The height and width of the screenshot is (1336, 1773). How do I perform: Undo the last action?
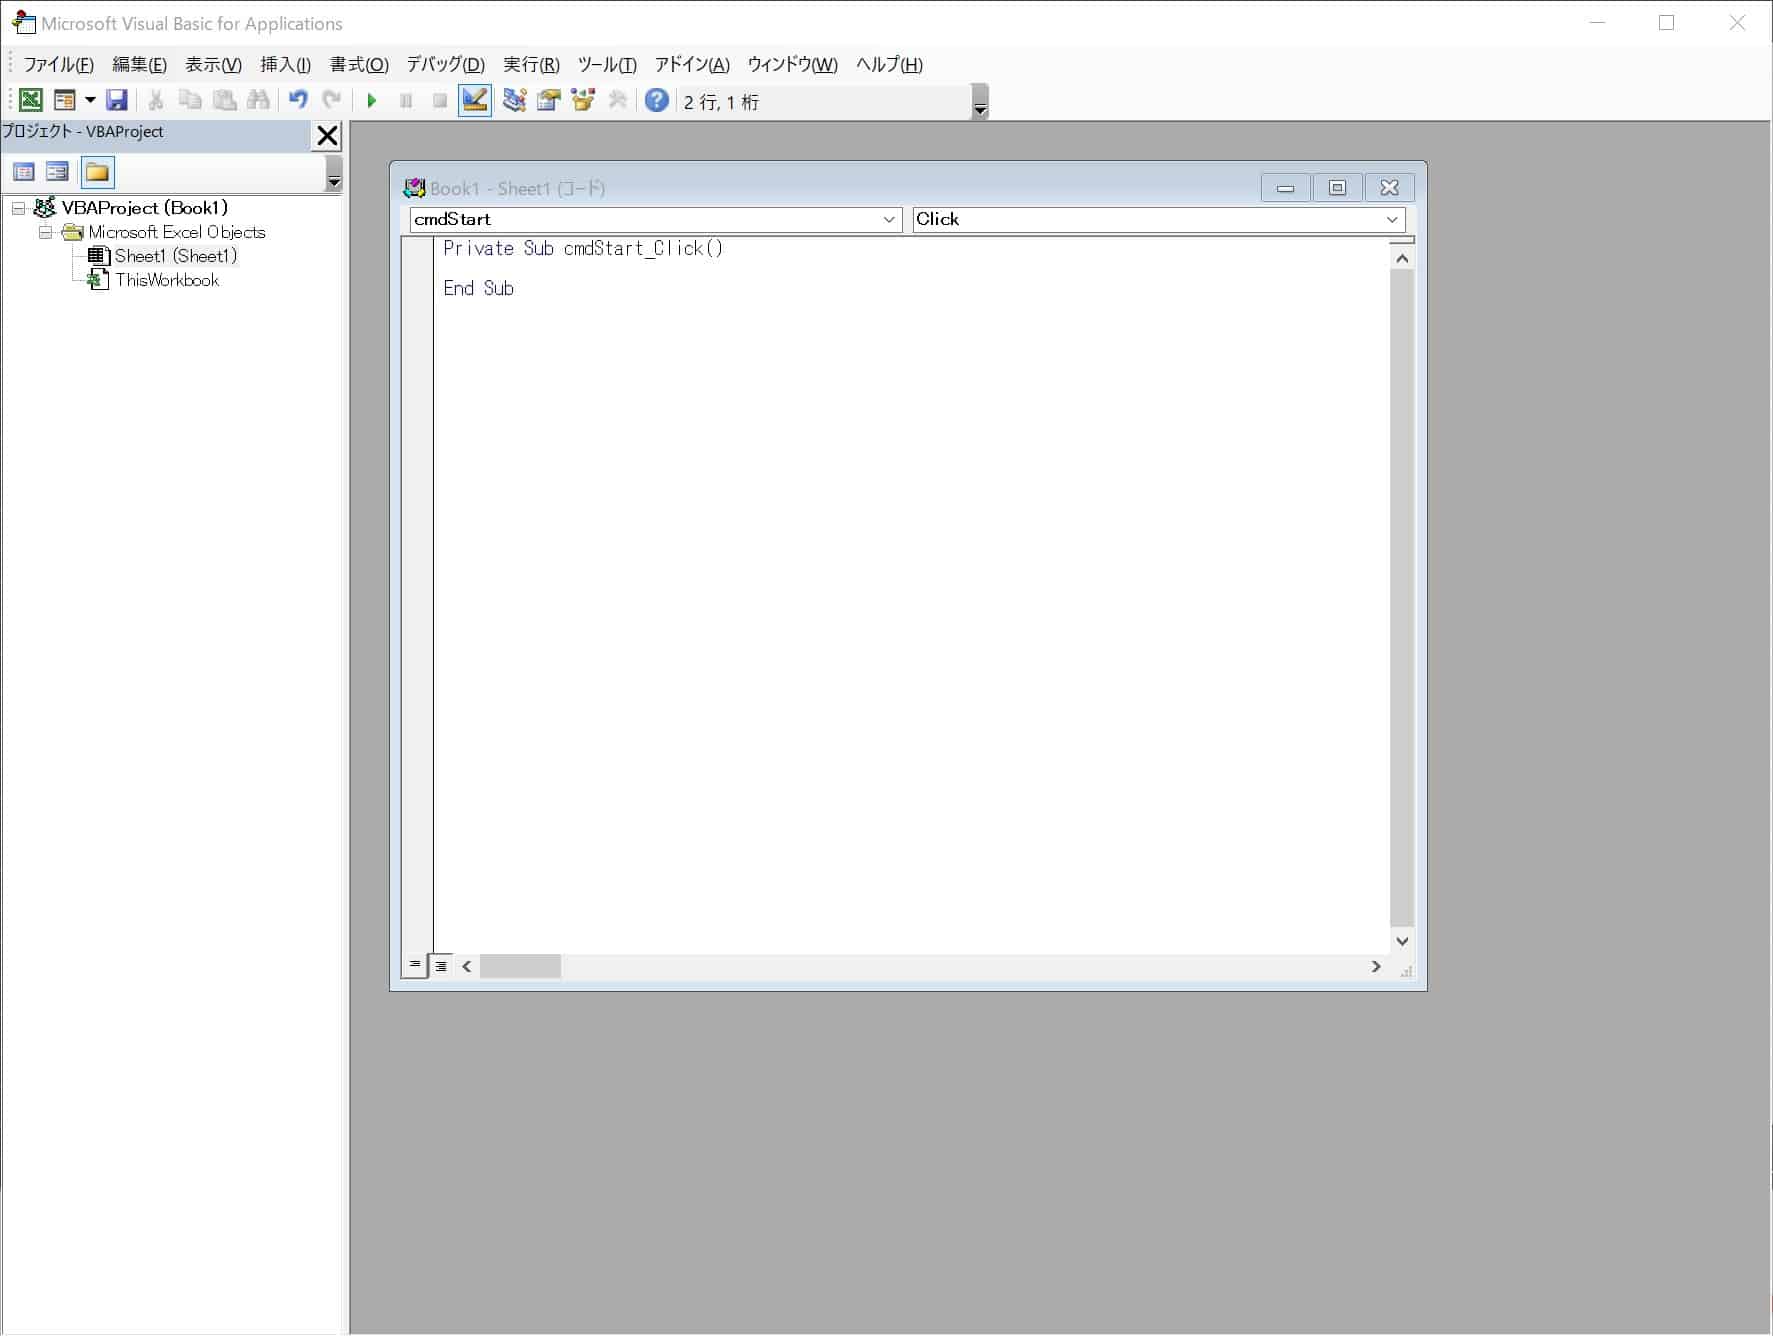coord(298,100)
